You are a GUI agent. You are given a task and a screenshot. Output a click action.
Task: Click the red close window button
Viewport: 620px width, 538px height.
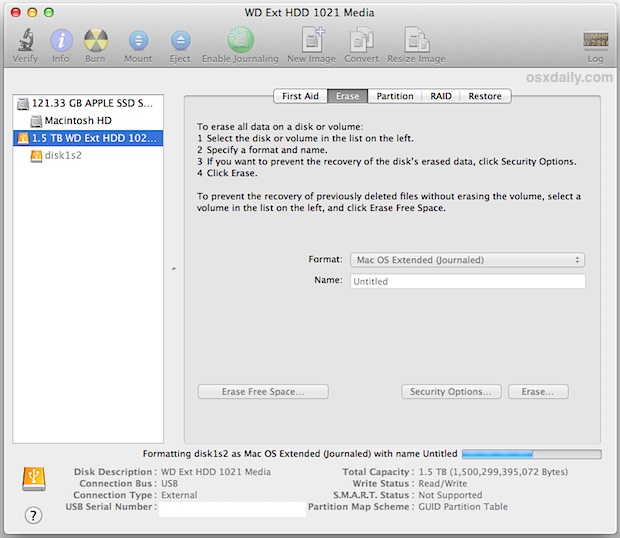coord(16,13)
